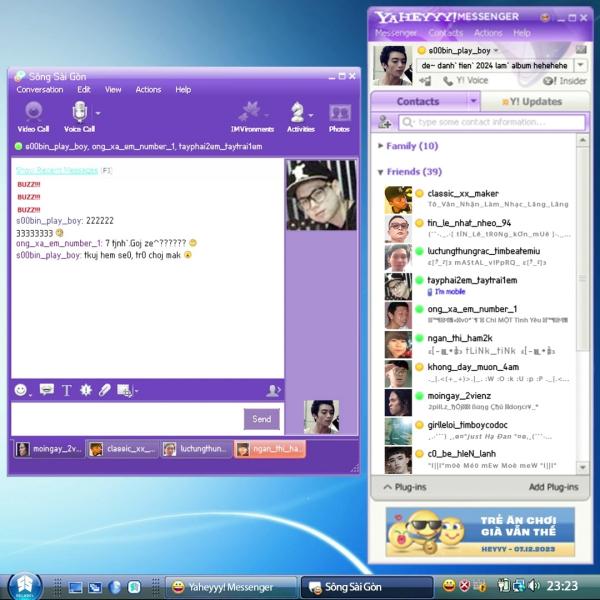This screenshot has height=600, width=600.
Task: Click the send-to-mobile phone arrow icon
Action: [425, 81]
